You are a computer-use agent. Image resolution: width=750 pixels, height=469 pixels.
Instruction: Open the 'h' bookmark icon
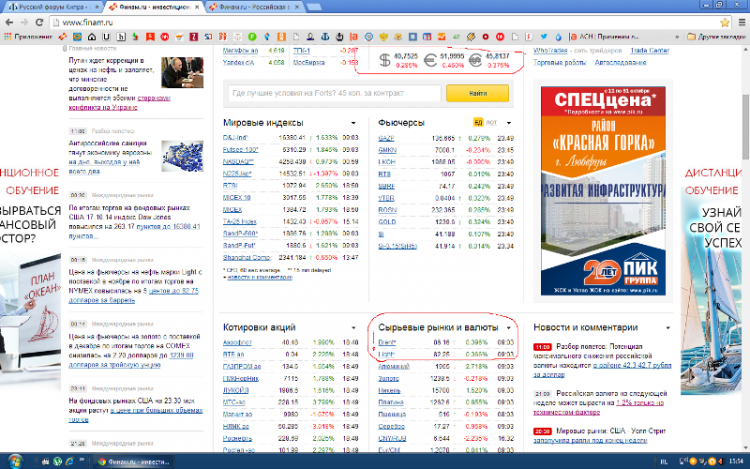[x=121, y=36]
